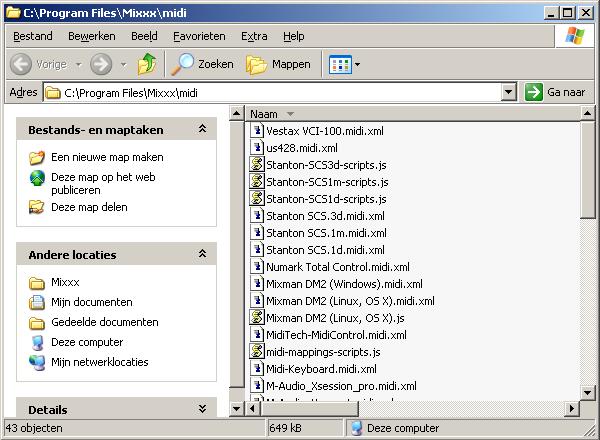Select the Stanton SCS.1m.midi.xml file icon
The width and height of the screenshot is (600, 440).
tap(257, 232)
